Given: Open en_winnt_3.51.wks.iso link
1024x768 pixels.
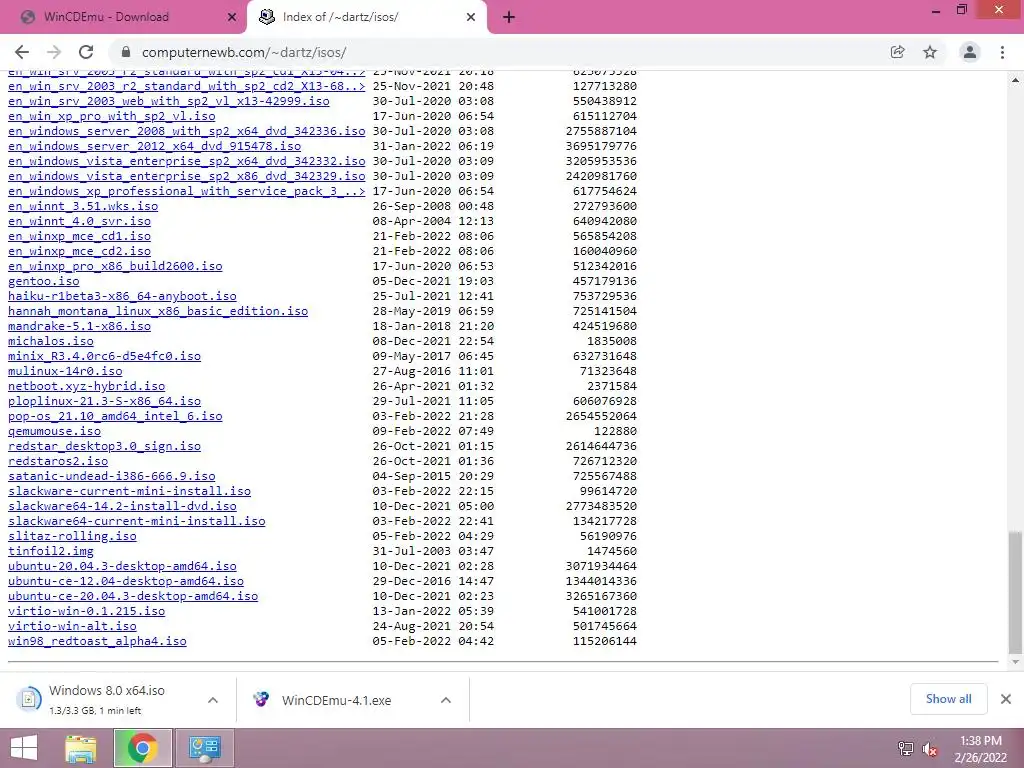Looking at the screenshot, I should click(x=83, y=206).
